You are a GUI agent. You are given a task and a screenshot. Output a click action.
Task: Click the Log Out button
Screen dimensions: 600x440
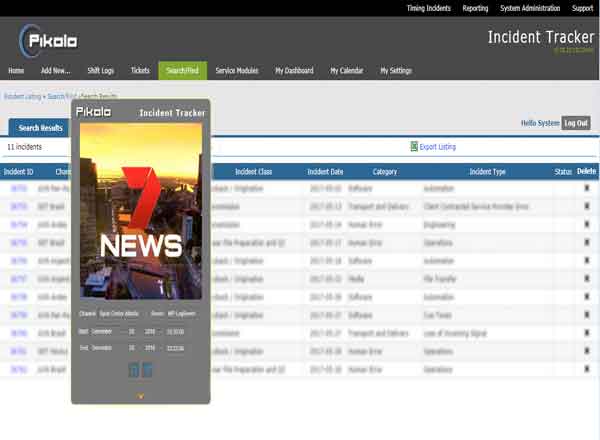[x=576, y=123]
